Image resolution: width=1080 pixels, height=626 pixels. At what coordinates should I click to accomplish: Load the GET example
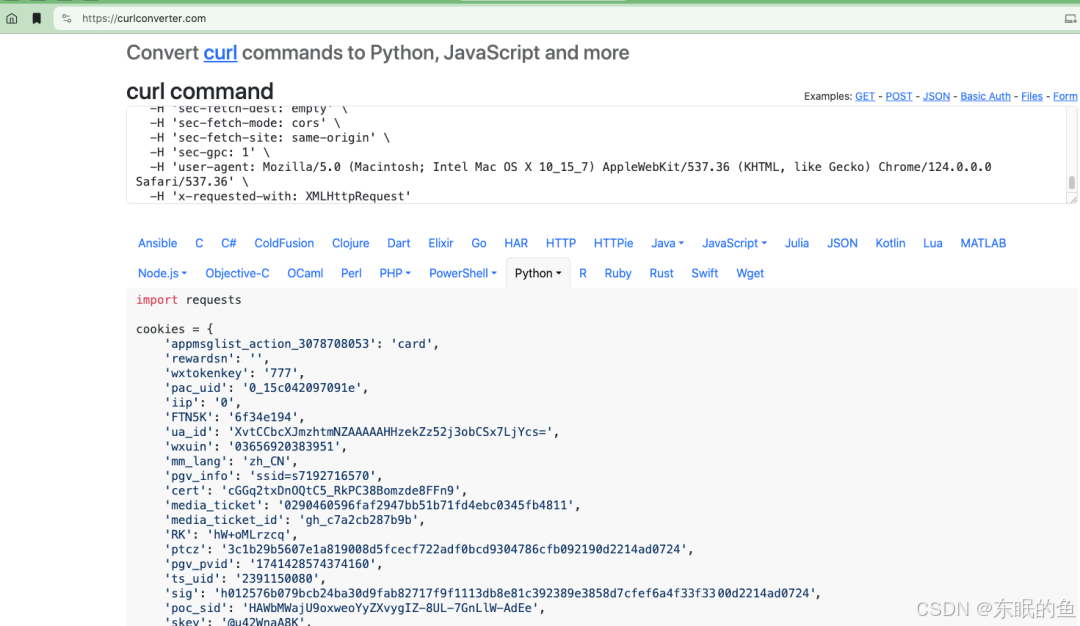pyautogui.click(x=864, y=96)
